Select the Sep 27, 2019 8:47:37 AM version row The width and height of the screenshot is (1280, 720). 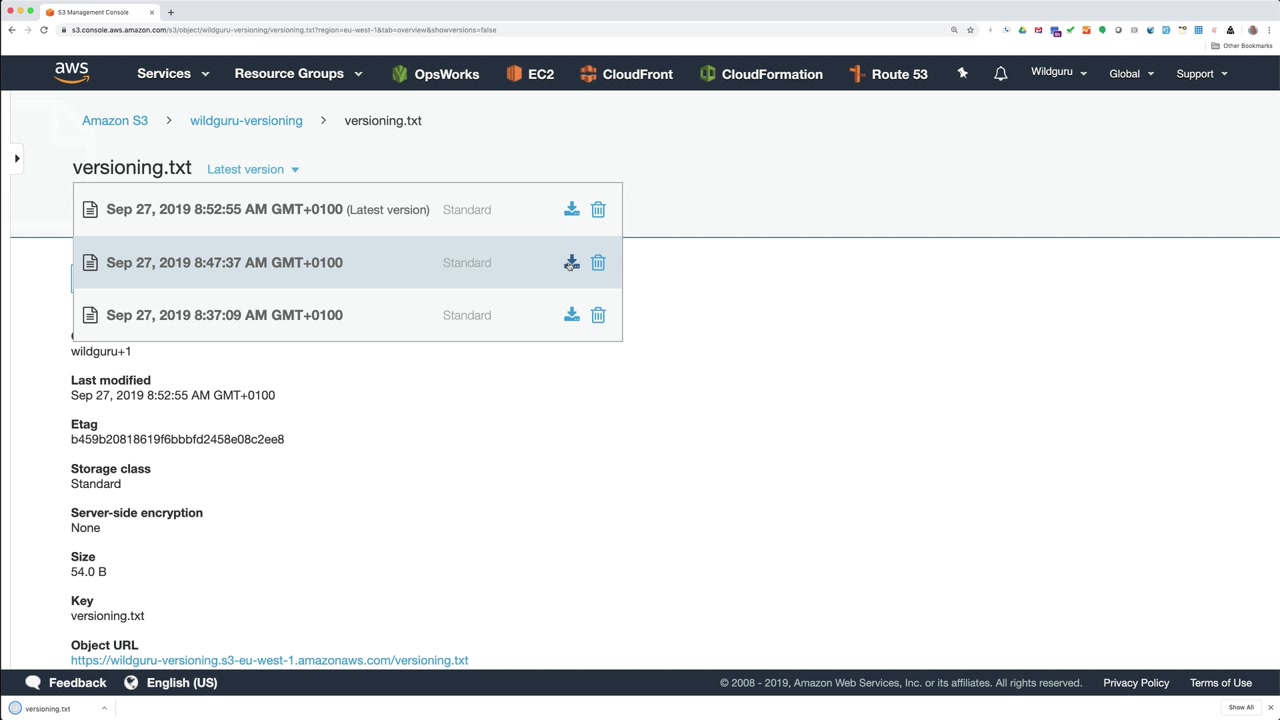click(347, 262)
